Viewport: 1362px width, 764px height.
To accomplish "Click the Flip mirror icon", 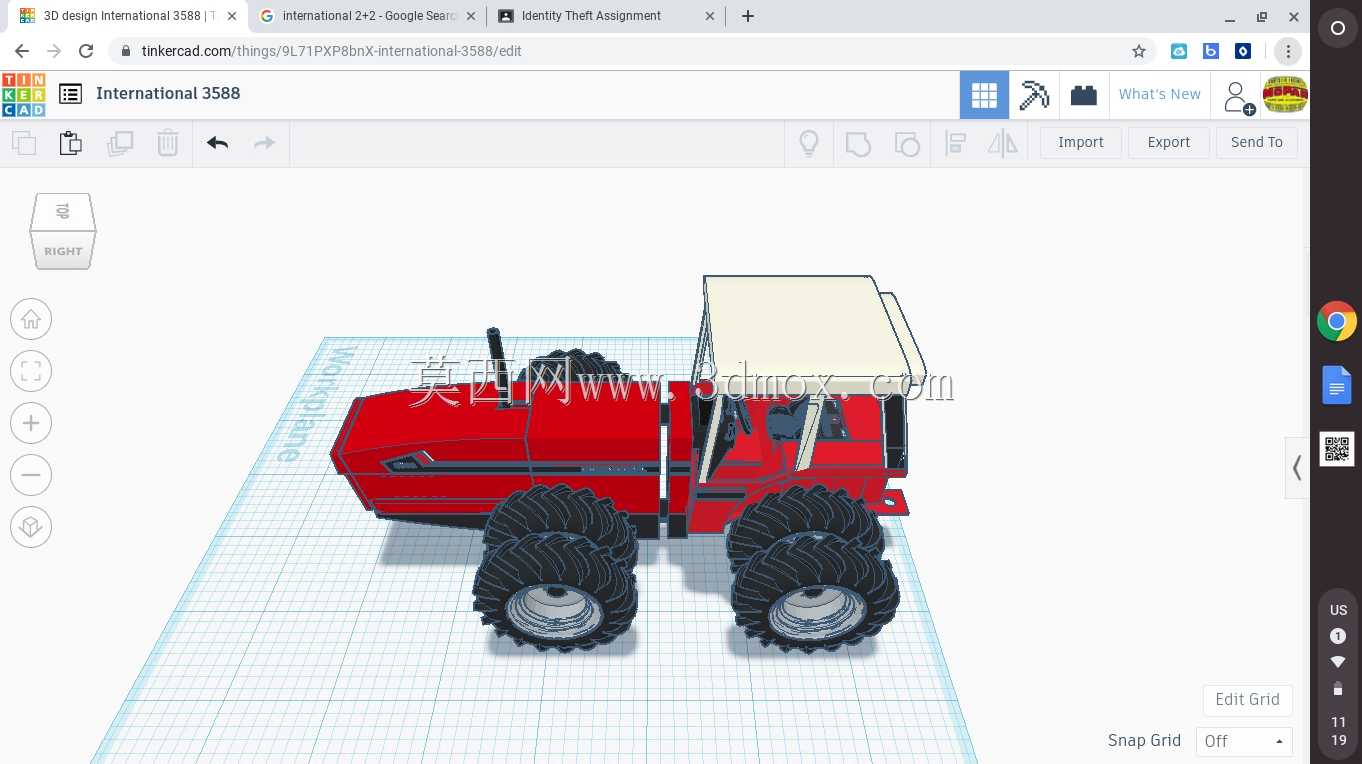I will 1002,143.
